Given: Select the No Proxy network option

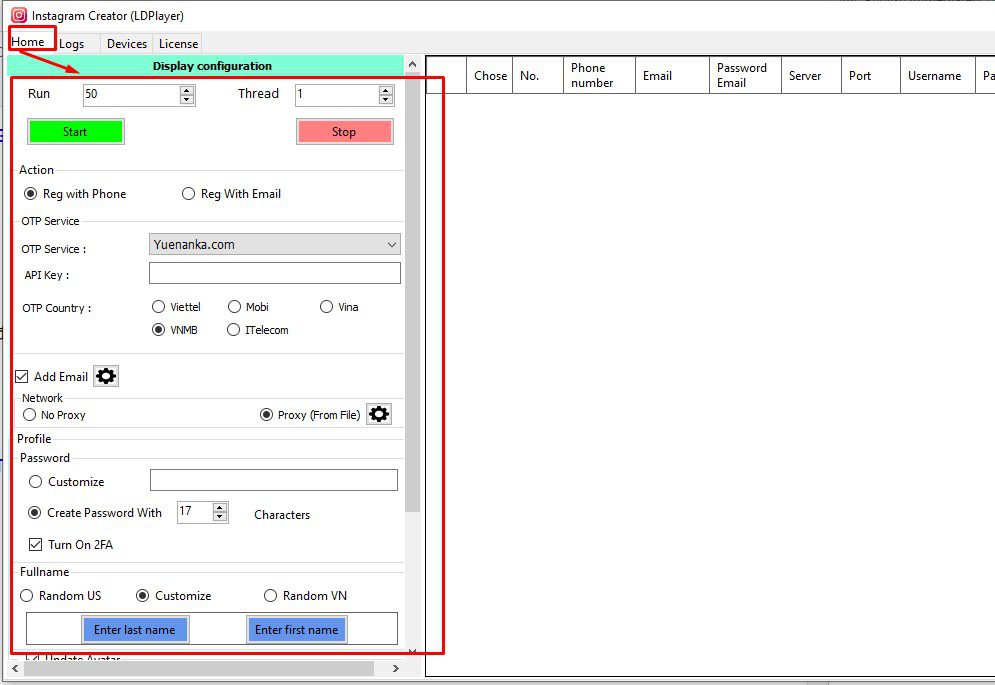Looking at the screenshot, I should [54, 415].
